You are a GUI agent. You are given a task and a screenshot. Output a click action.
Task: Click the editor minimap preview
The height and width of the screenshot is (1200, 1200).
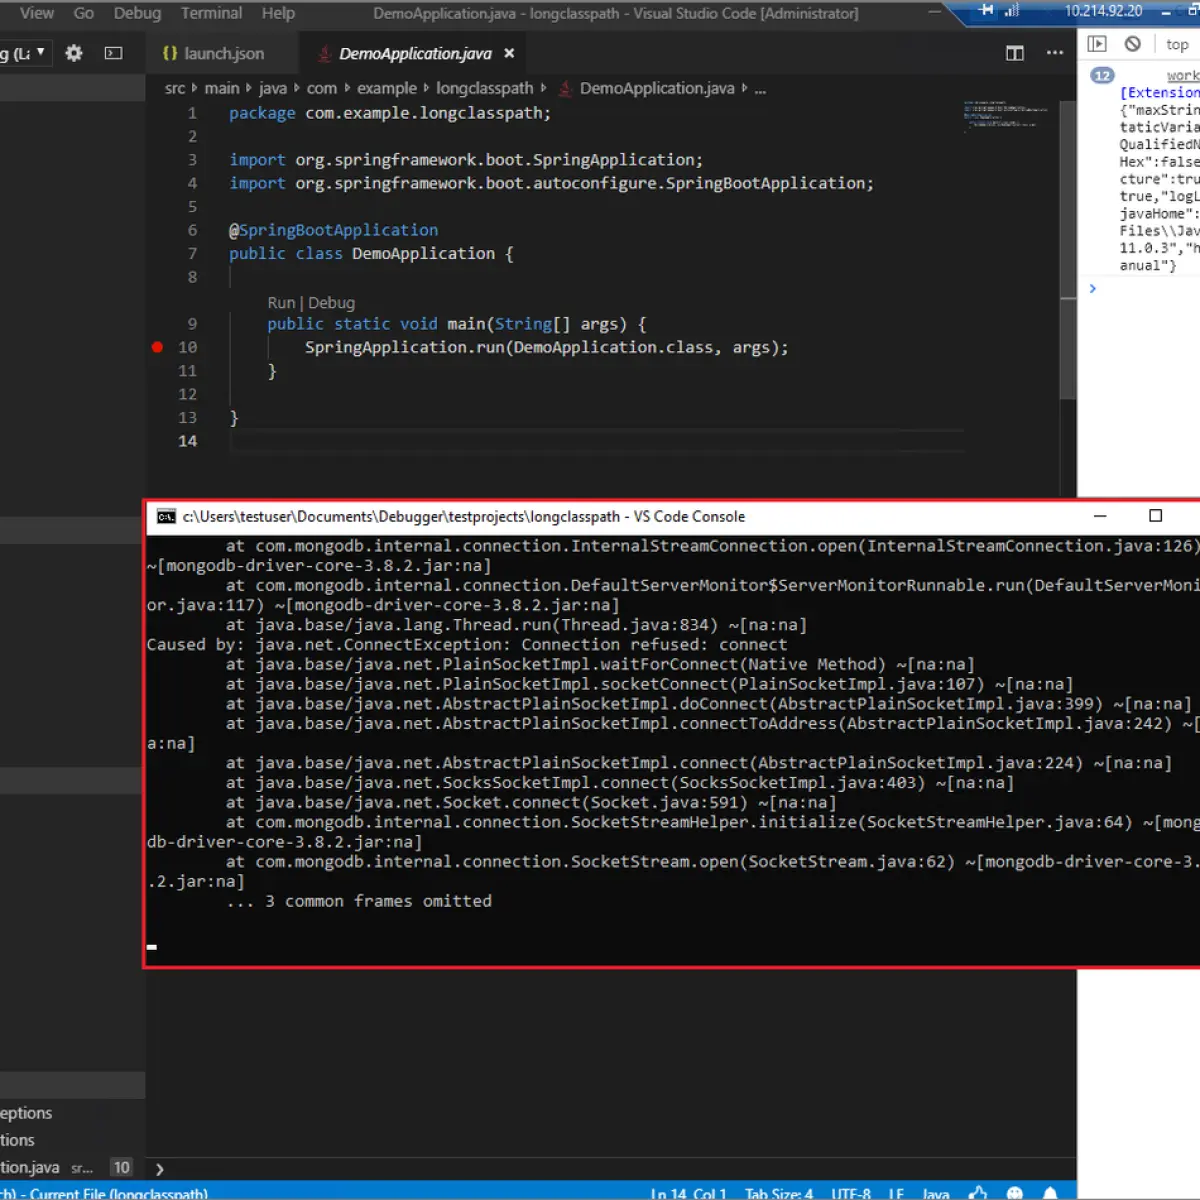[x=1005, y=114]
